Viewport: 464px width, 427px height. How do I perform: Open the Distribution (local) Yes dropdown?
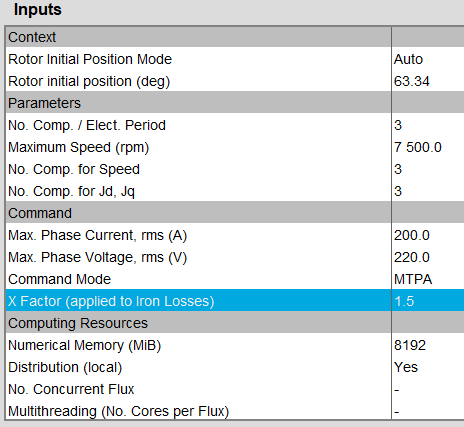point(428,367)
